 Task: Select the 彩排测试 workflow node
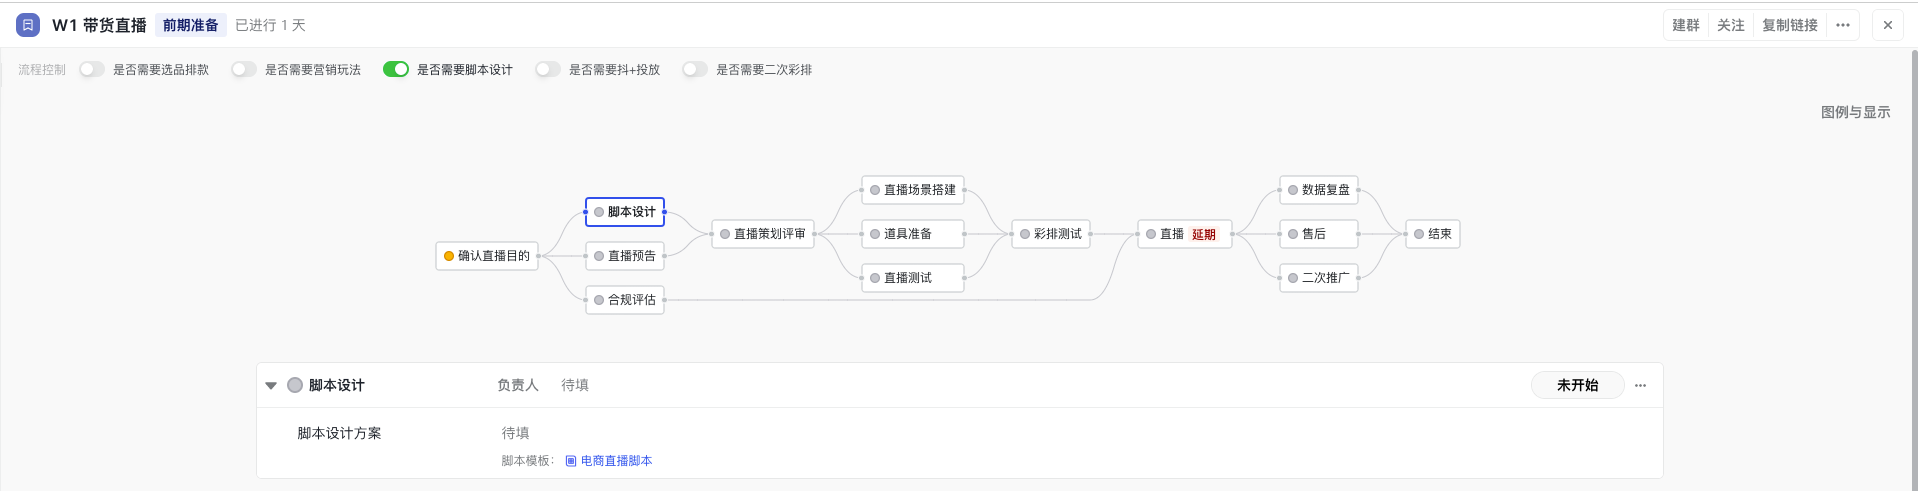pyautogui.click(x=1050, y=234)
